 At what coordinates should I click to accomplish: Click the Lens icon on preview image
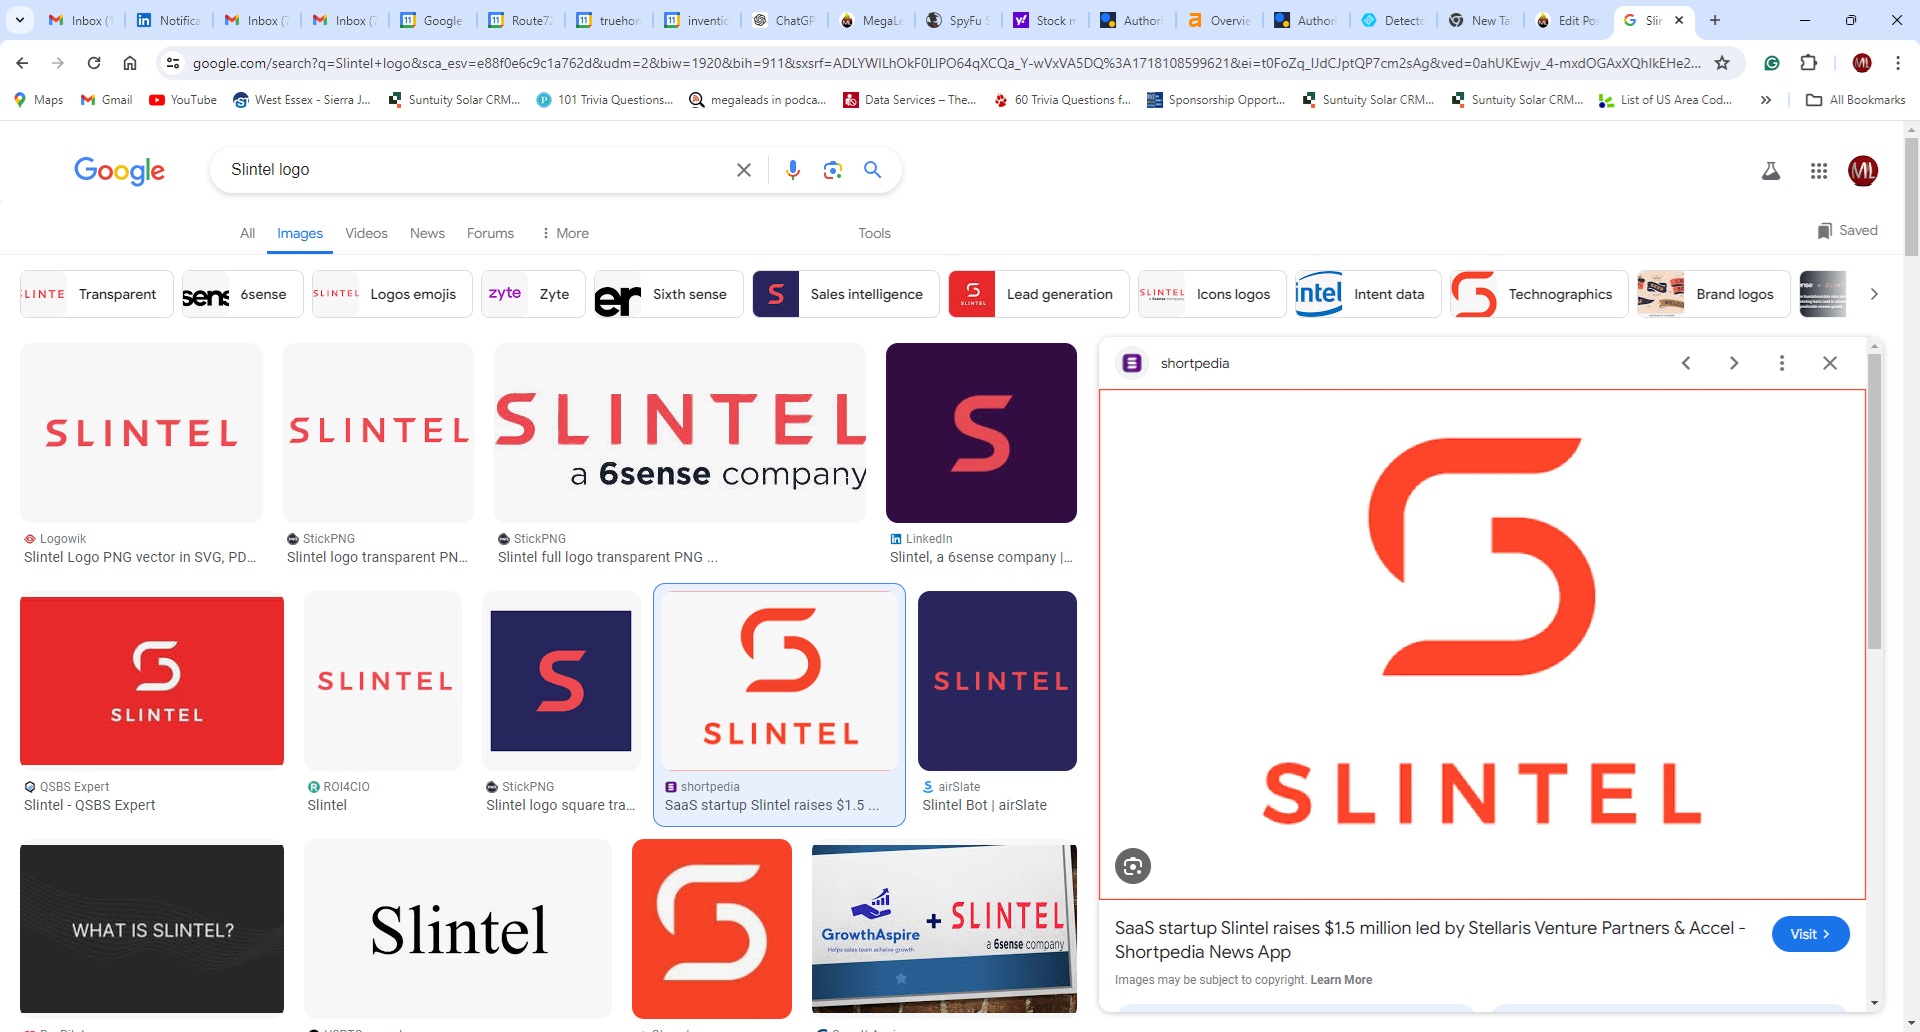click(1132, 866)
